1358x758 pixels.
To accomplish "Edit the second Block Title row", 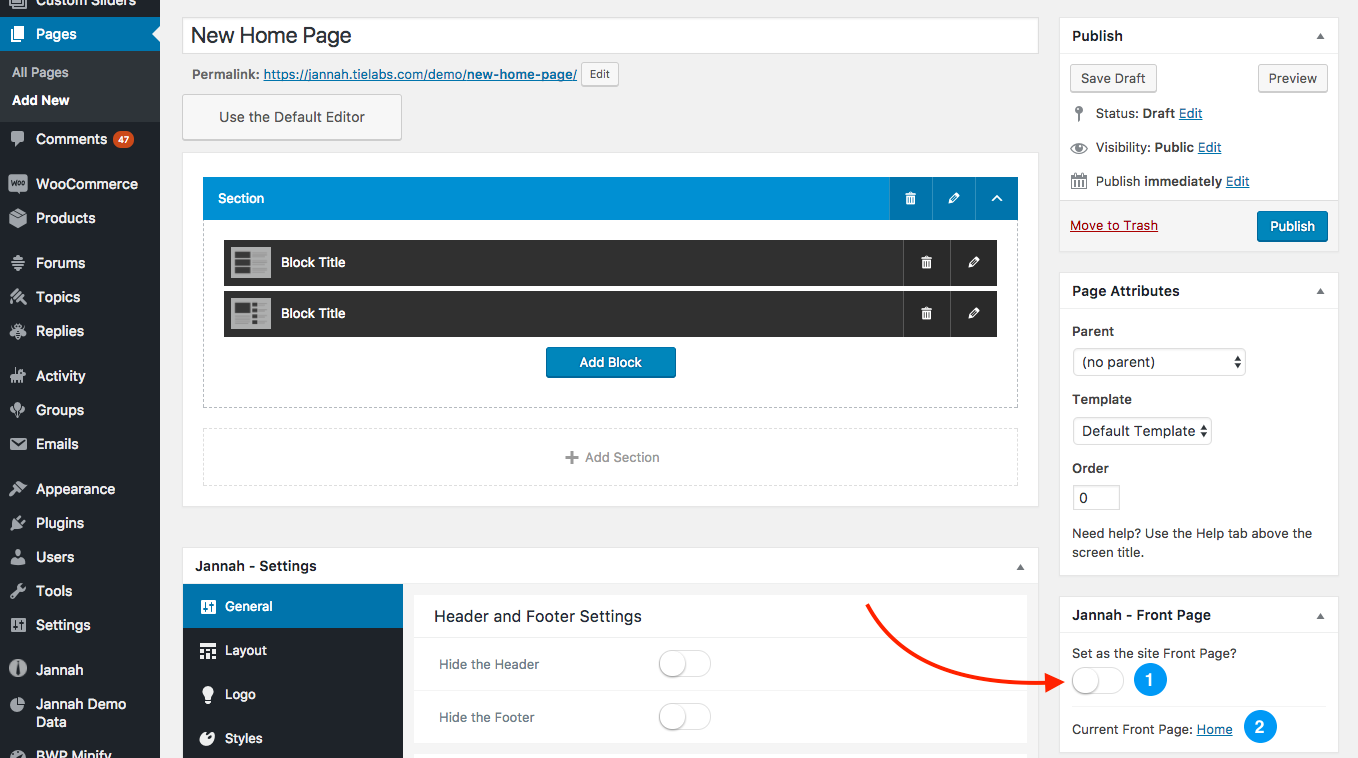I will point(974,313).
